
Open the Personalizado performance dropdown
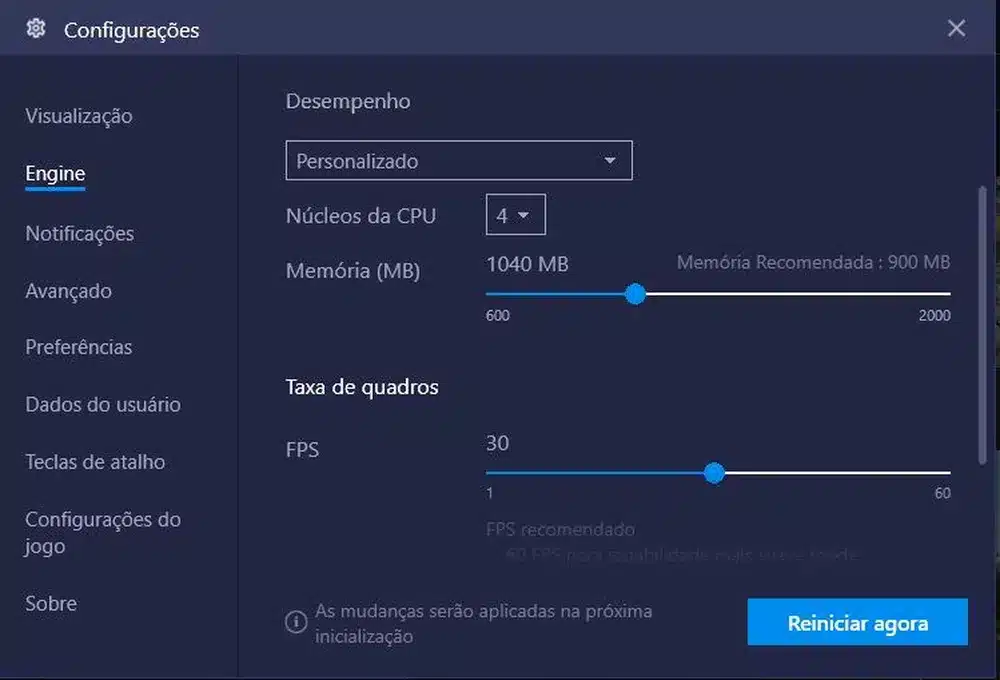[458, 160]
